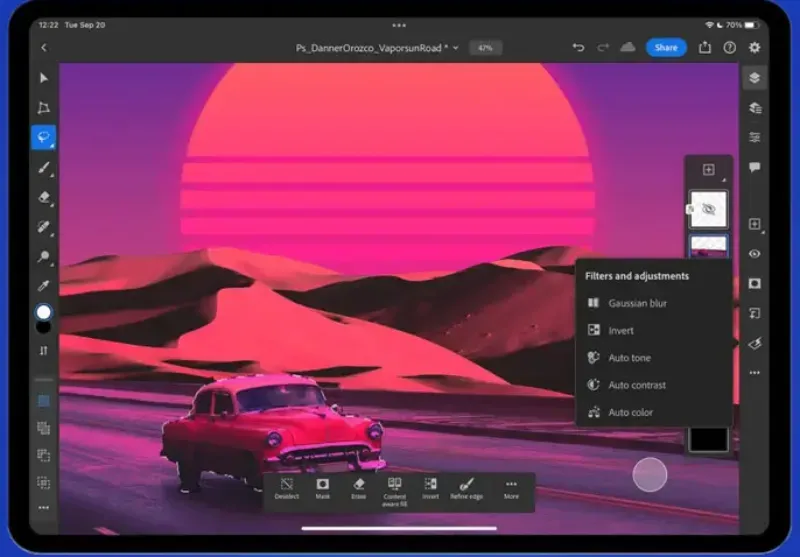This screenshot has height=557, width=800.
Task: Open right taskbar more options dots
Action: 755,373
